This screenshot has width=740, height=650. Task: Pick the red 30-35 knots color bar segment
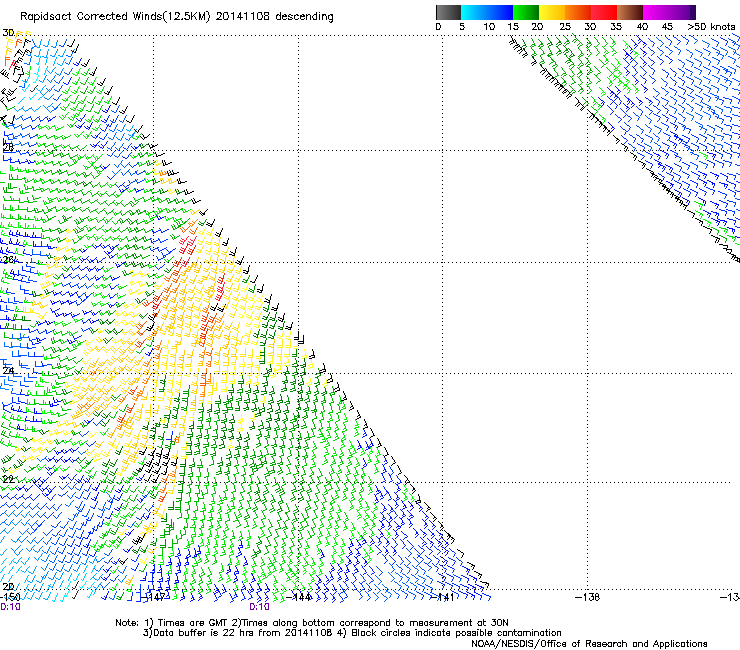coord(604,12)
